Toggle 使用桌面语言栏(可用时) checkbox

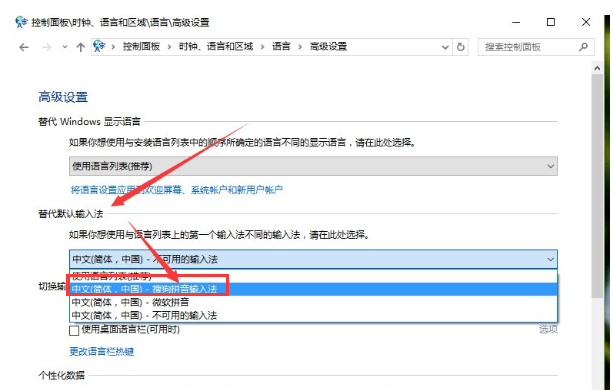(74, 331)
